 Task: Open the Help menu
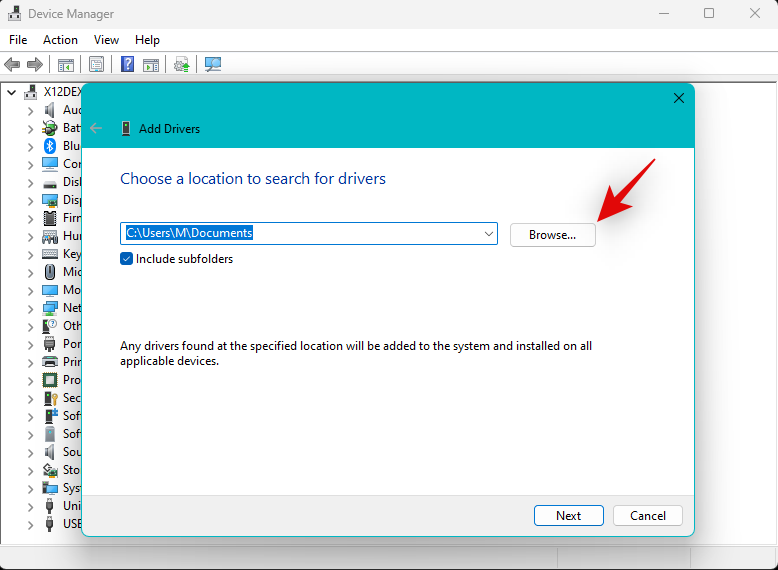pyautogui.click(x=147, y=40)
